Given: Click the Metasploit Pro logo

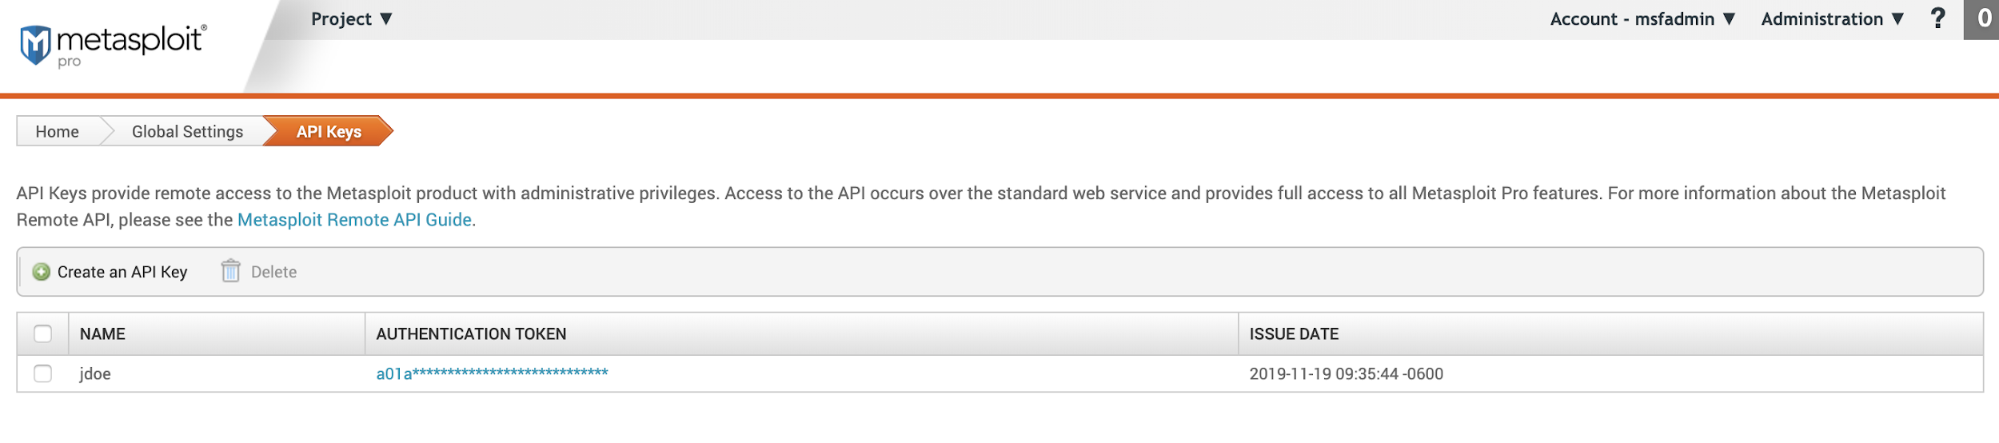Looking at the screenshot, I should click(x=113, y=44).
